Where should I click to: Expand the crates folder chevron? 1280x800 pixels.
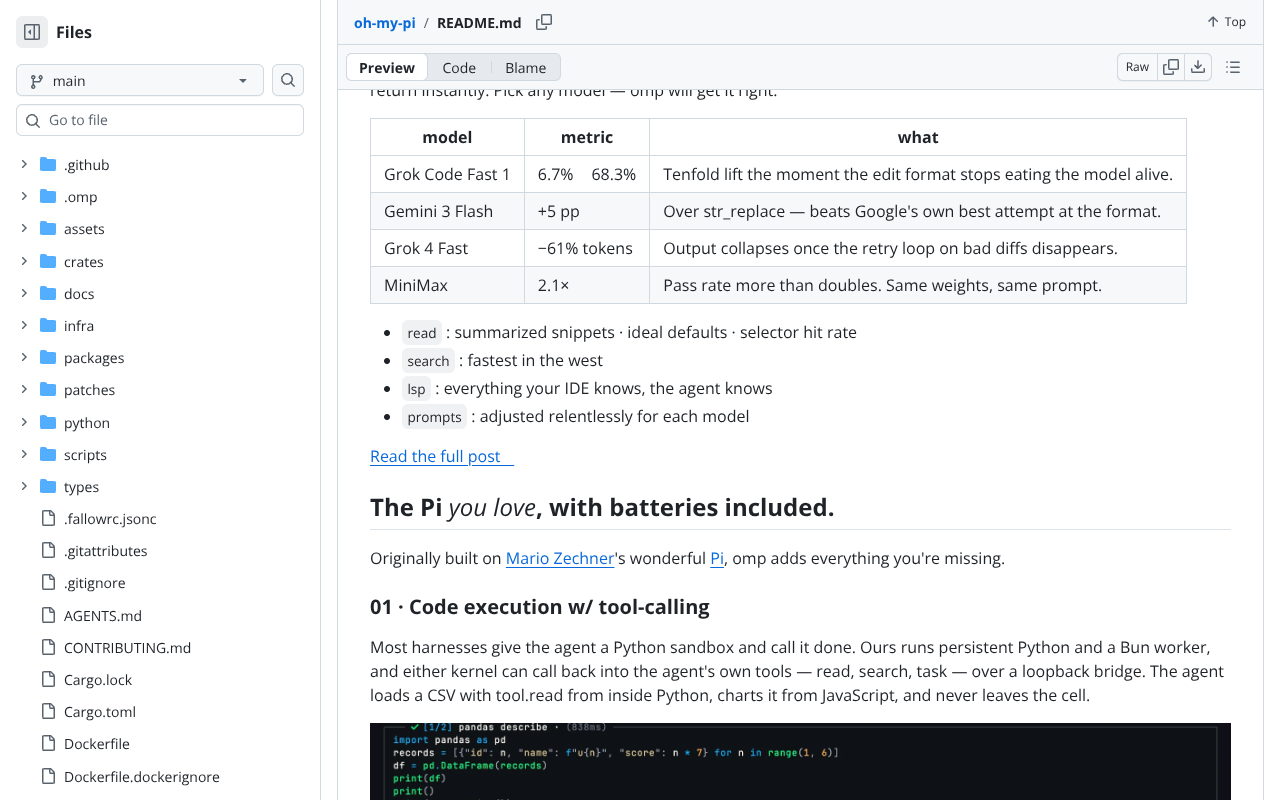click(x=24, y=261)
